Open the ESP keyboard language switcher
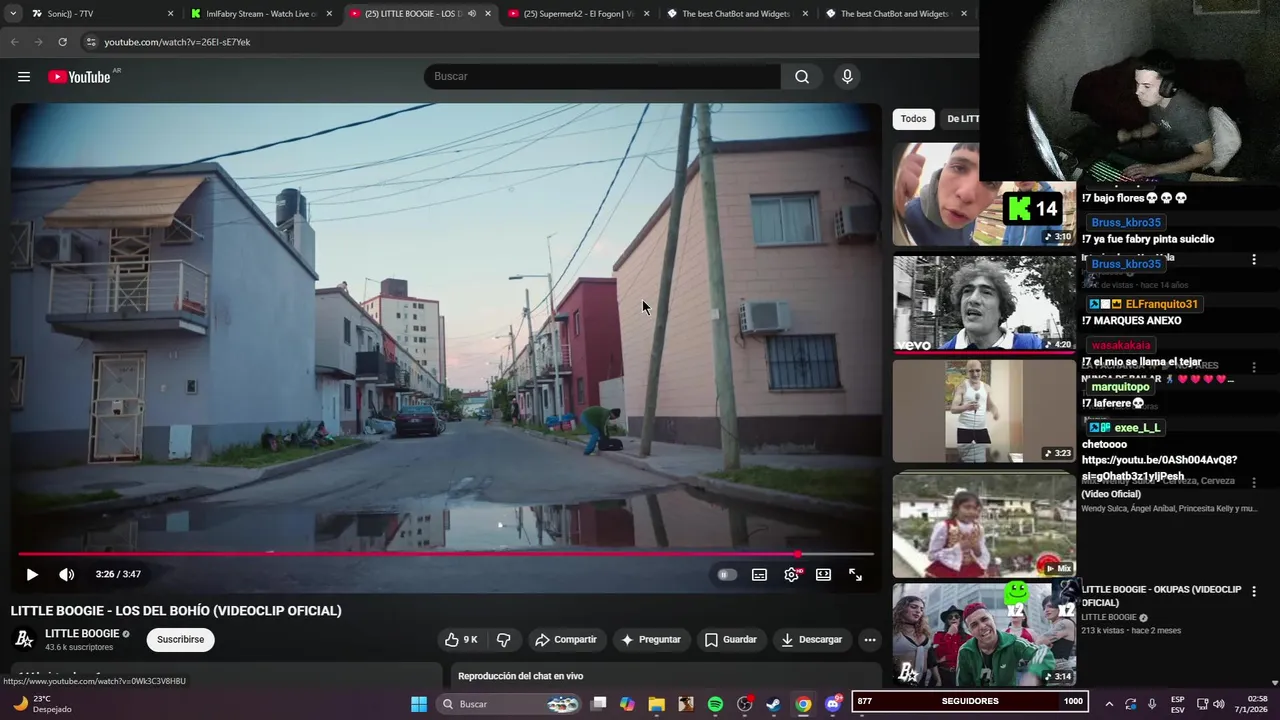This screenshot has width=1280, height=720. [1178, 704]
